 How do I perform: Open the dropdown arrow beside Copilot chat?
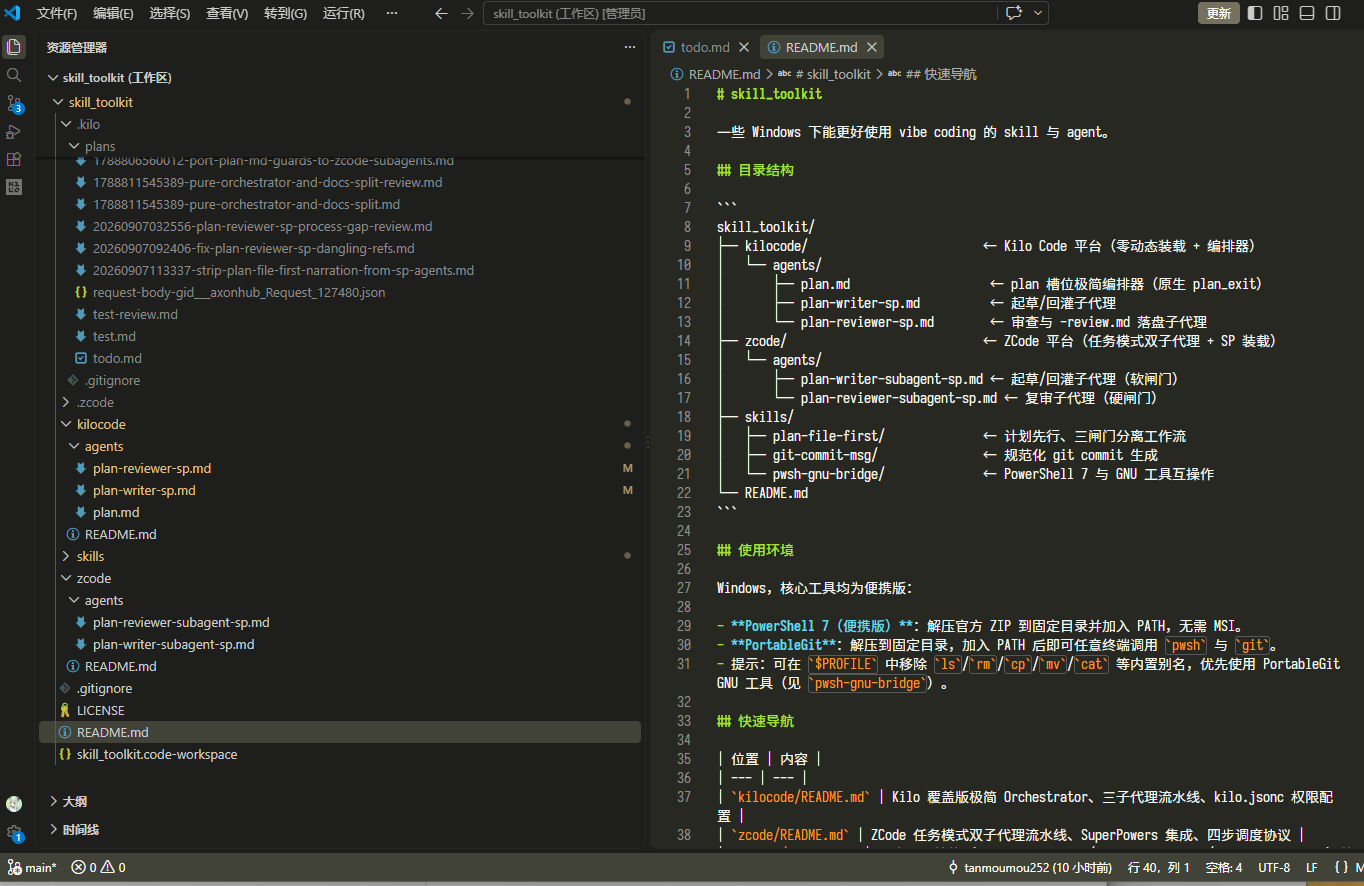(x=1038, y=13)
